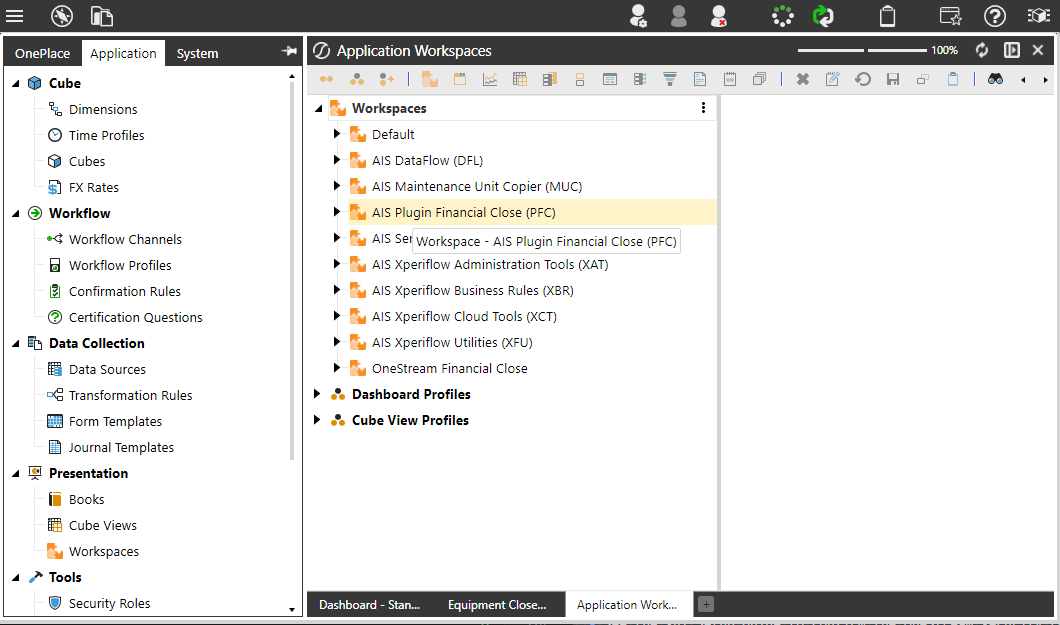The image size is (1060, 625).
Task: Select AIS Xperiflow Business Rules (XBR)
Action: 473,291
